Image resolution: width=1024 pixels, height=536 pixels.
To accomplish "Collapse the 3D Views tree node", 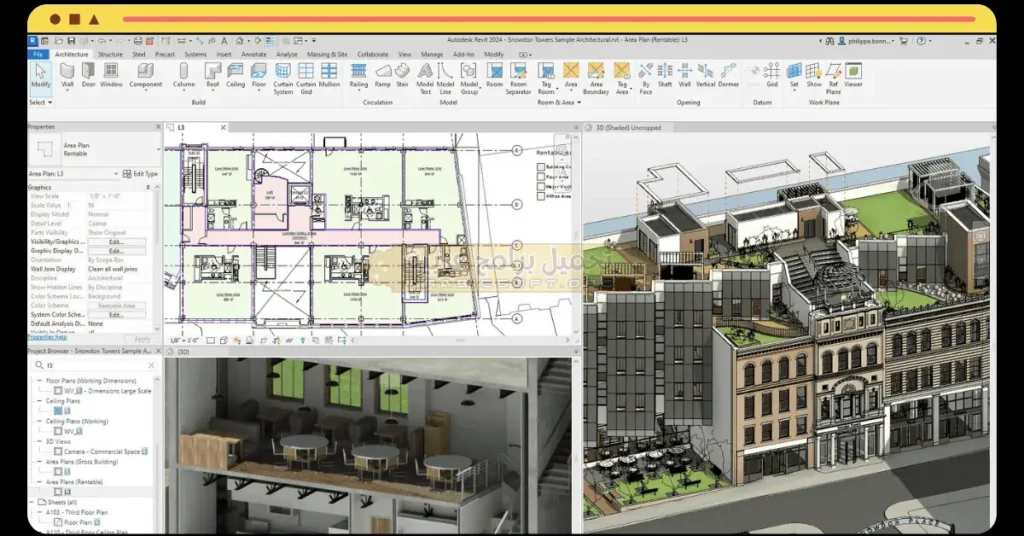I will (39, 441).
